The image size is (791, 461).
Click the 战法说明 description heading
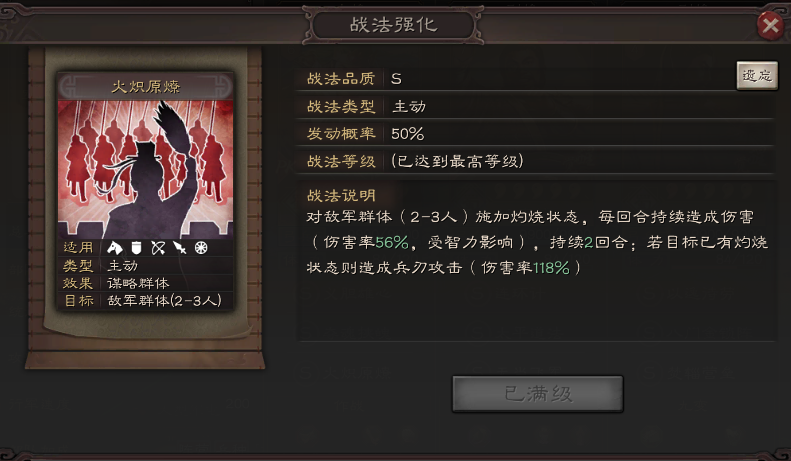(x=342, y=196)
